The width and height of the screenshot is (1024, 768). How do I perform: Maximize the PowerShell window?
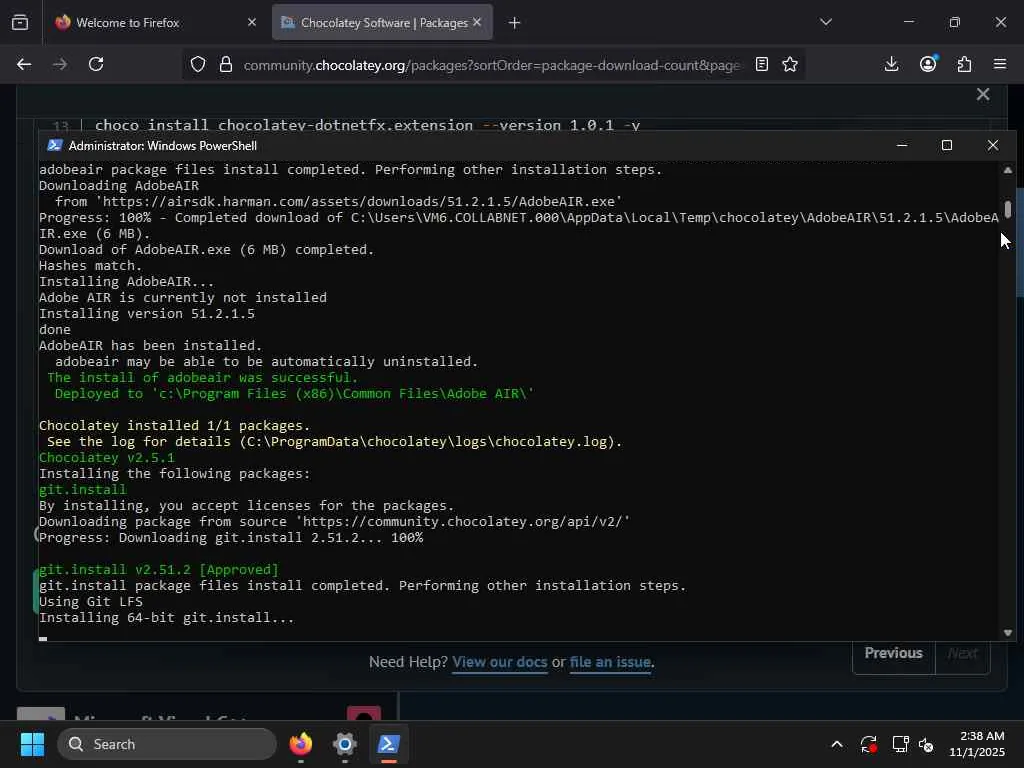coord(947,145)
